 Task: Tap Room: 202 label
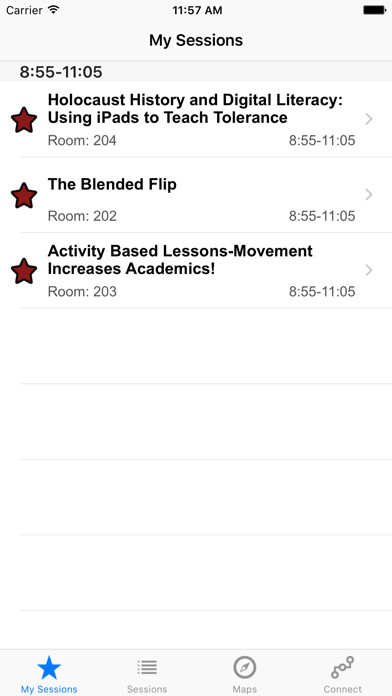(x=82, y=216)
